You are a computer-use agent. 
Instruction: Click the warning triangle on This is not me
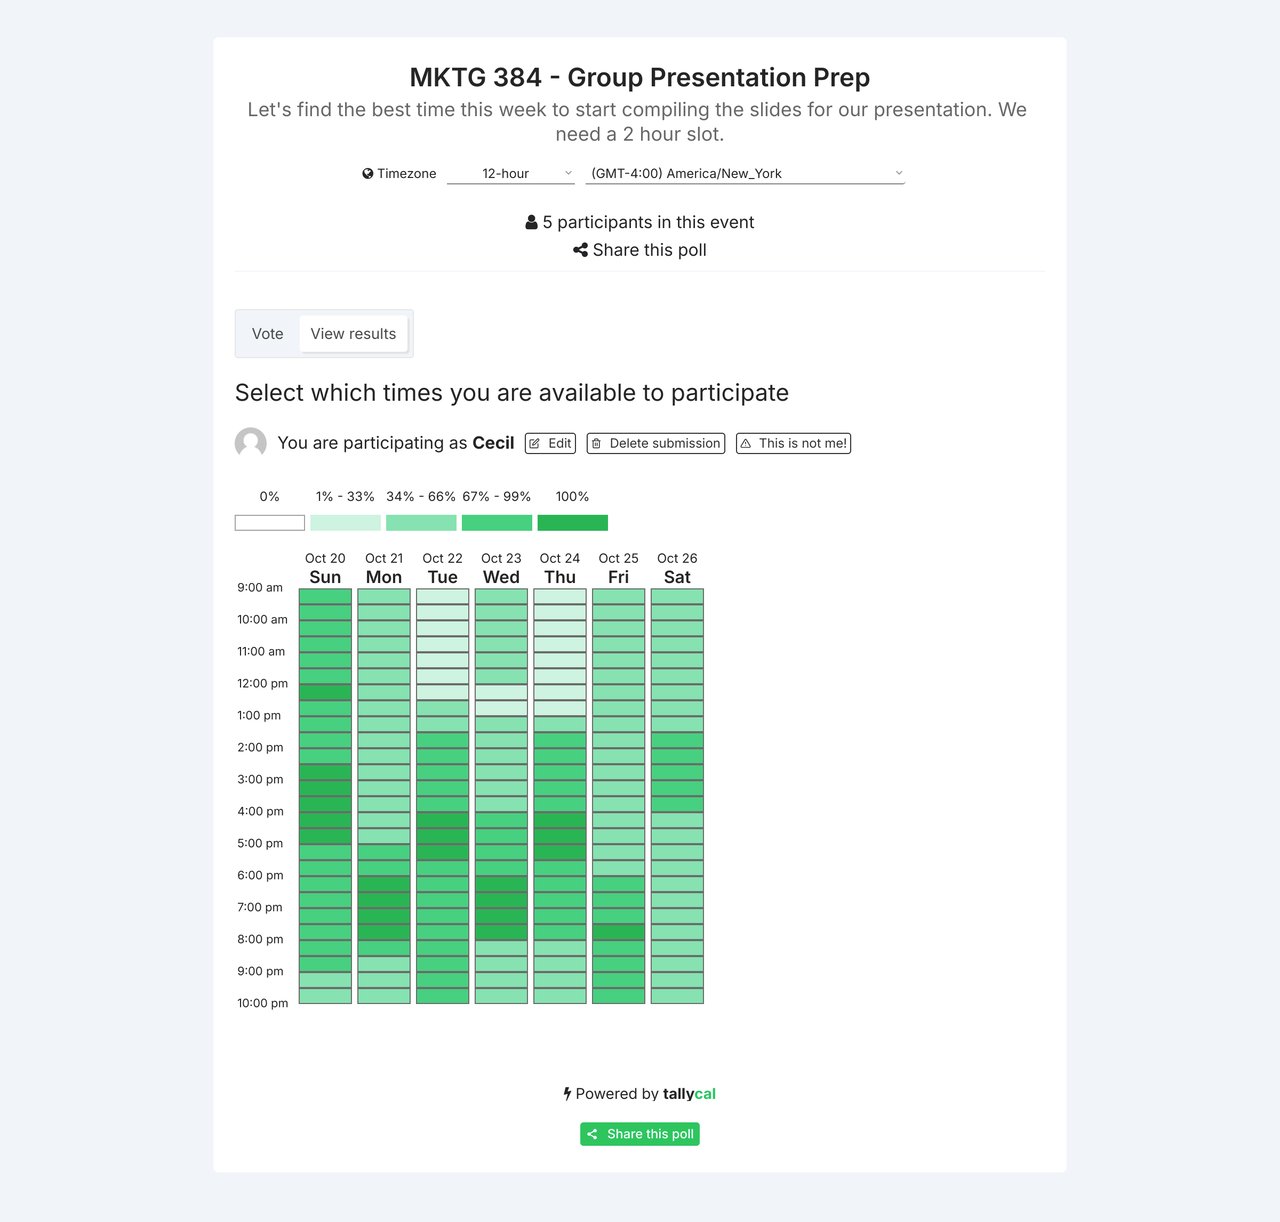(746, 444)
